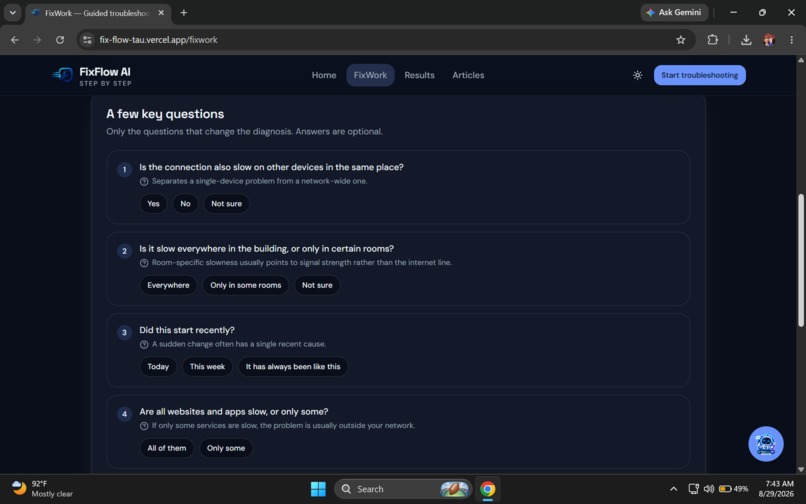Select Not sure for question 2
Image resolution: width=806 pixels, height=504 pixels.
317,285
